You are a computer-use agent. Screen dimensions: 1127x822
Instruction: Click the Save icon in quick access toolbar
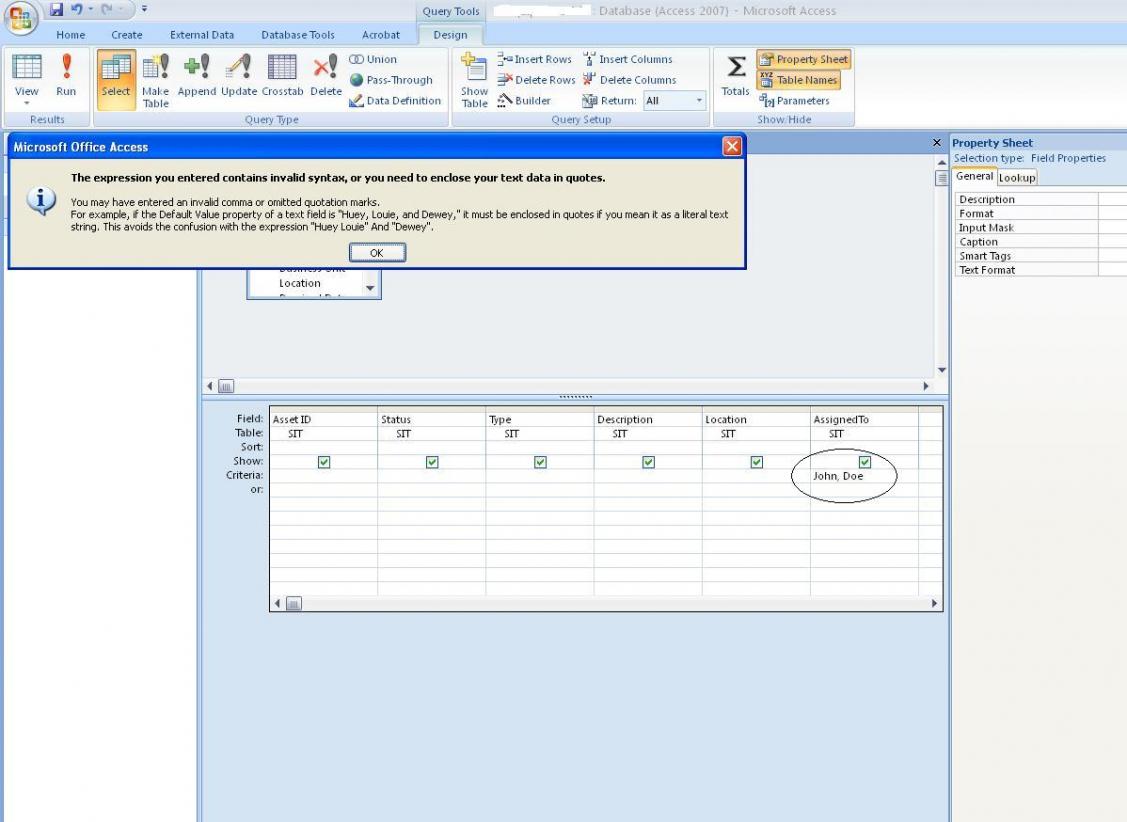click(x=56, y=9)
